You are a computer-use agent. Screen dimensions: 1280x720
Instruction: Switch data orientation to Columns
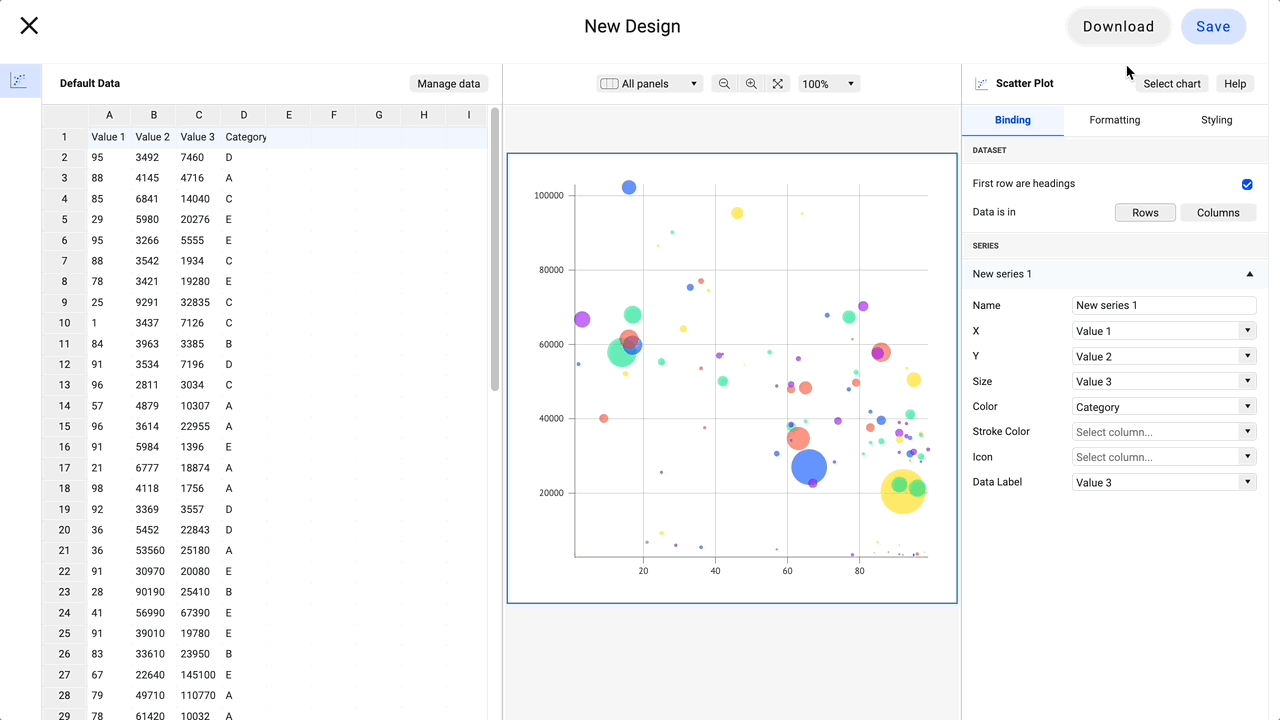pyautogui.click(x=1218, y=212)
